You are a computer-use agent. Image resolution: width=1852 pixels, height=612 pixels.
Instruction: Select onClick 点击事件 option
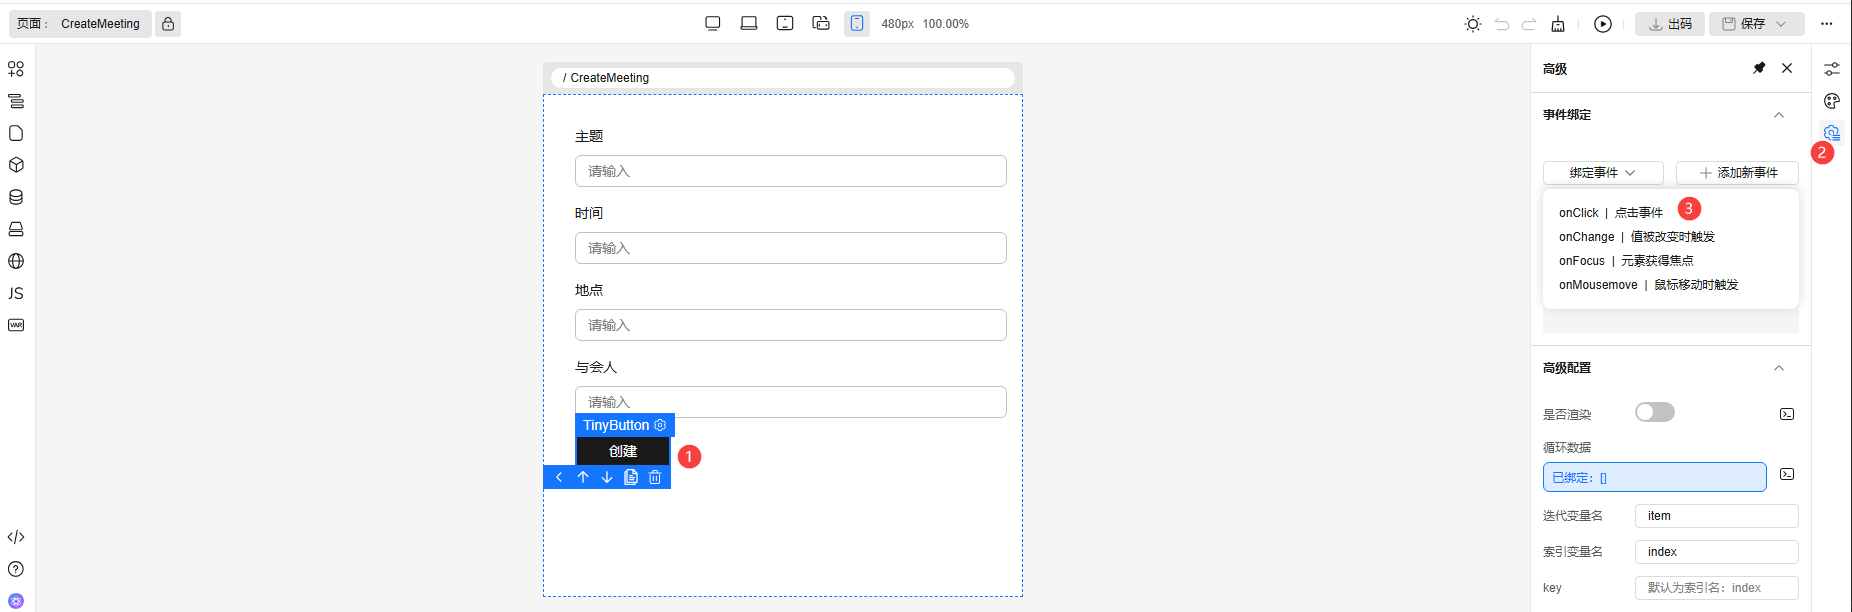[x=1610, y=213]
